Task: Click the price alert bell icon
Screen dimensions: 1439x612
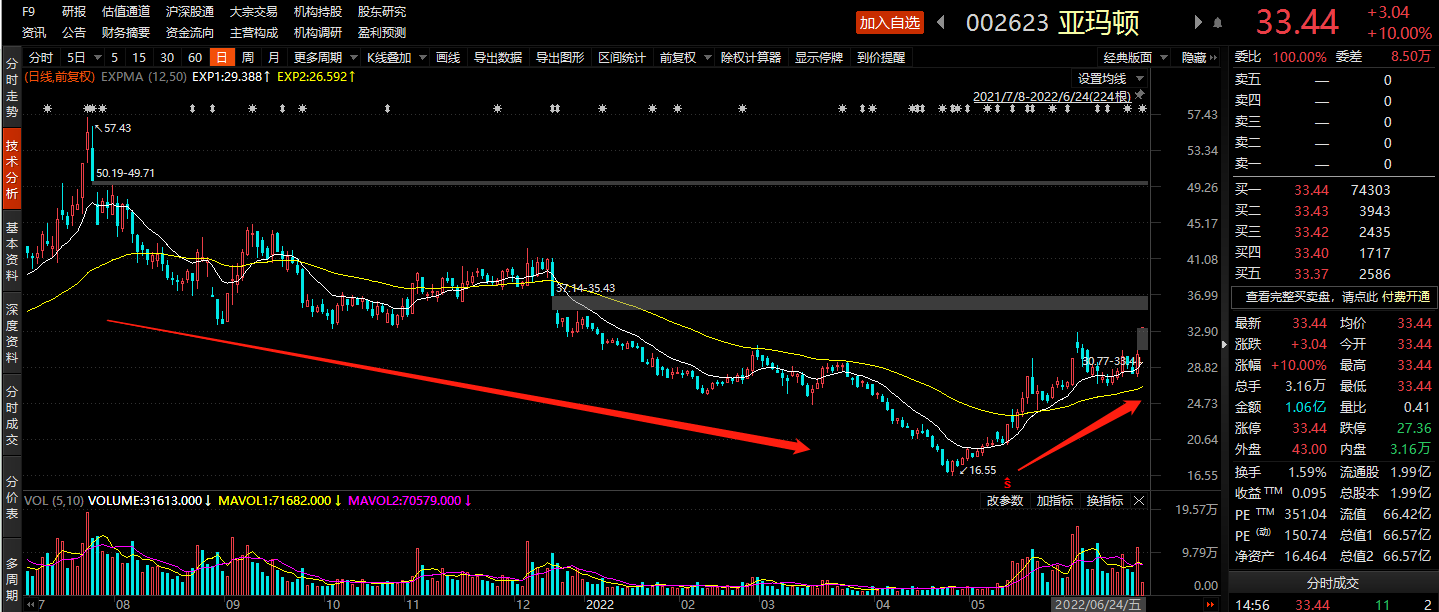Action: point(1217,22)
